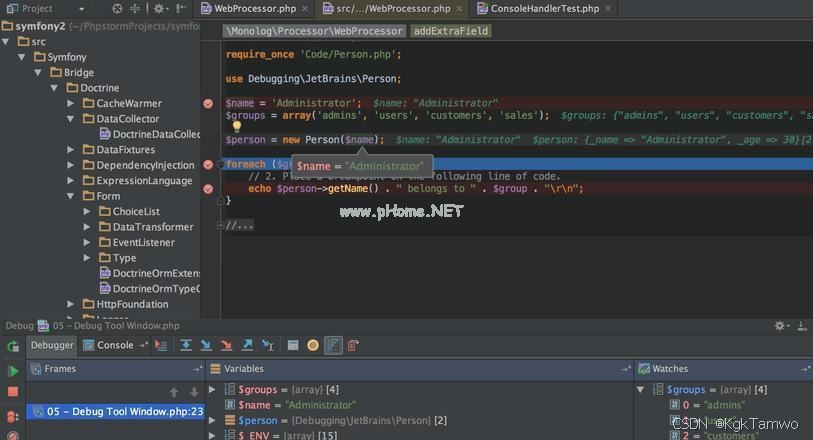Open the View Breakpoints dialog
The image size is (813, 440).
(x=12, y=416)
